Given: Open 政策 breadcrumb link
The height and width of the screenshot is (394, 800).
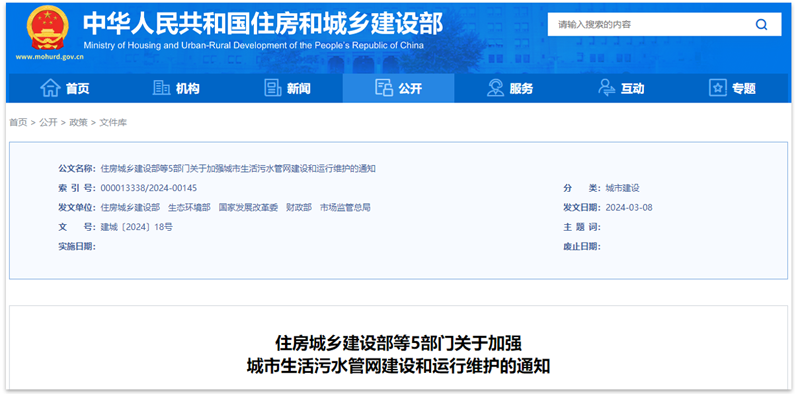Looking at the screenshot, I should coord(79,122).
